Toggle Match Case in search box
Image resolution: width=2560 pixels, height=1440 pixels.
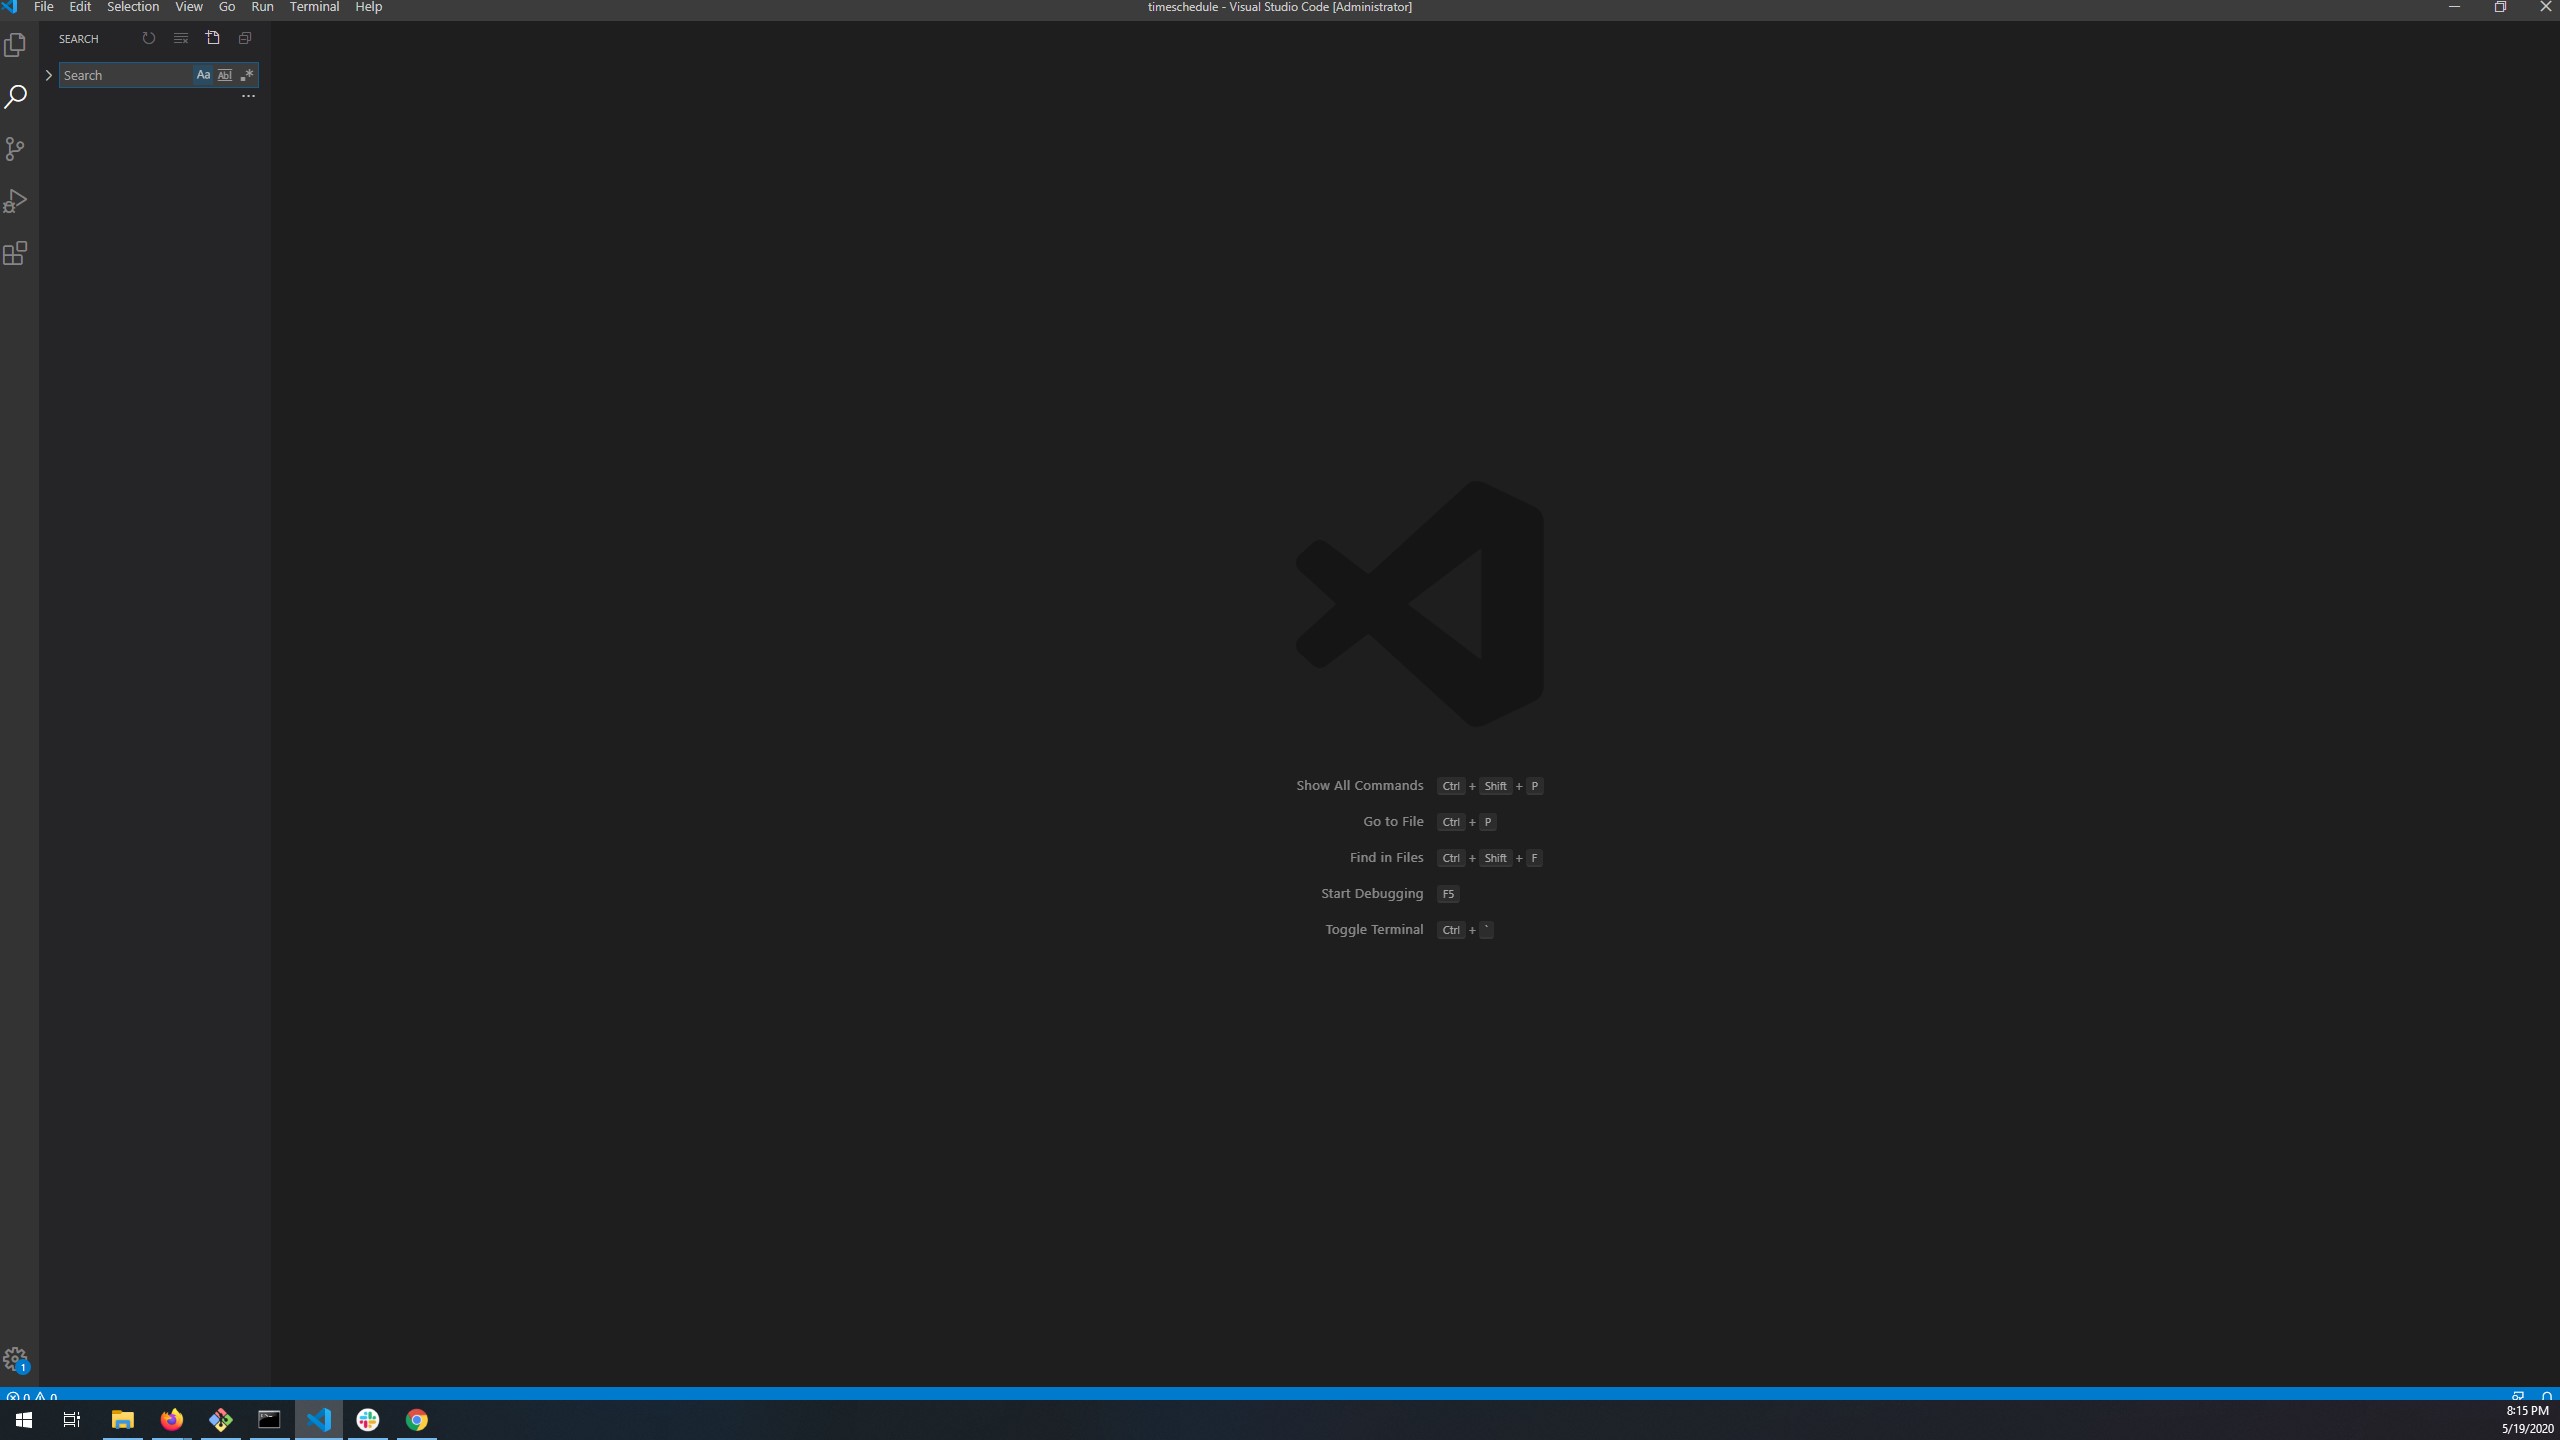(203, 75)
